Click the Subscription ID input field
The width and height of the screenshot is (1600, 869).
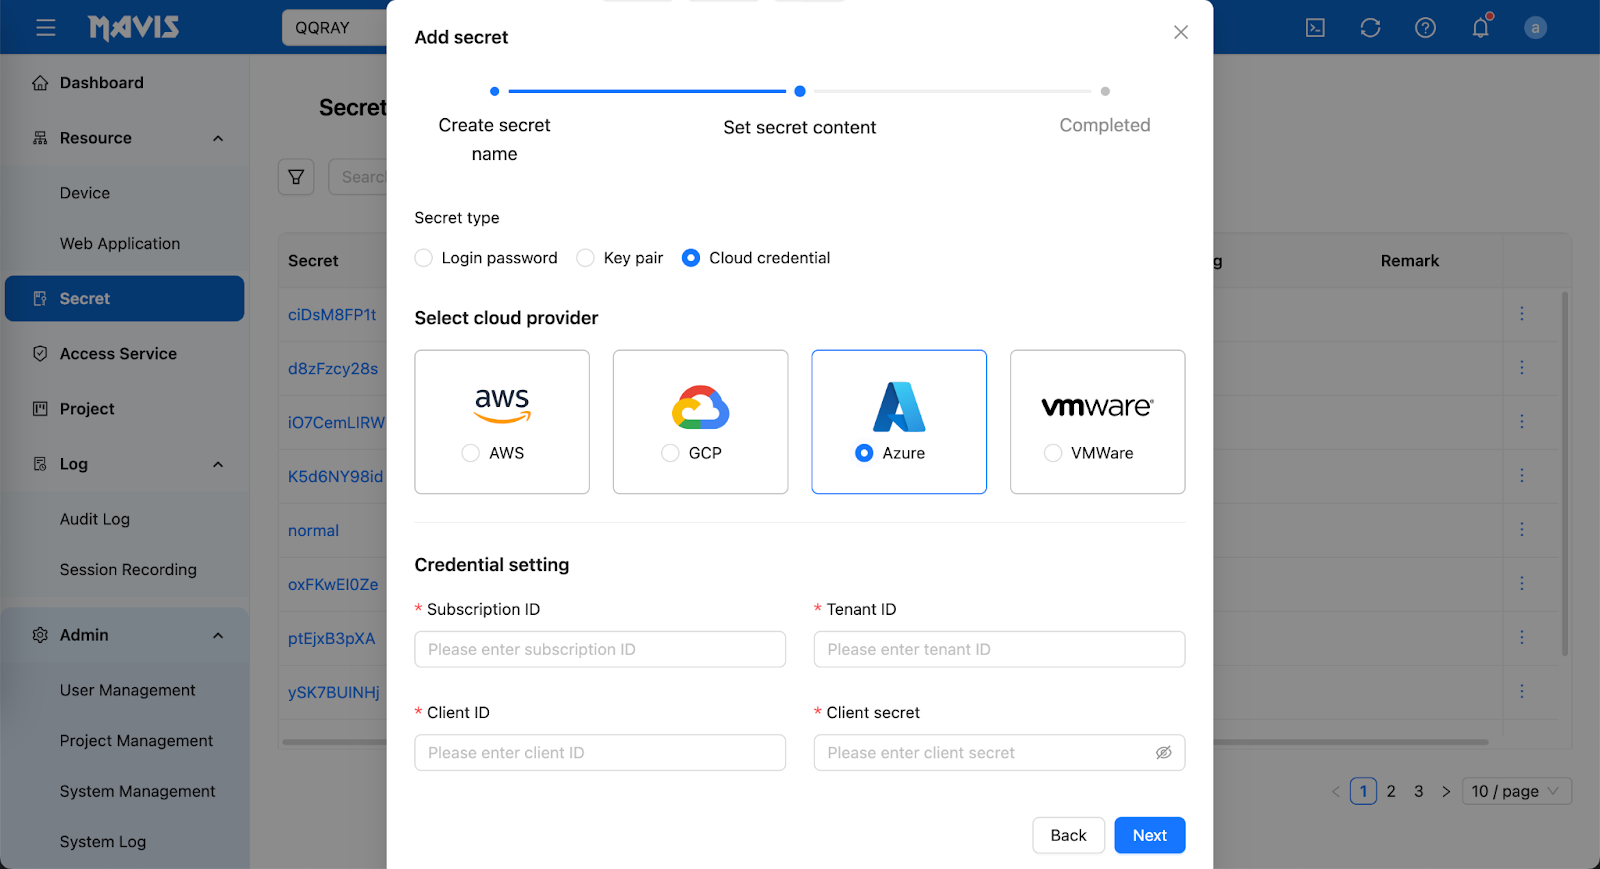click(600, 649)
